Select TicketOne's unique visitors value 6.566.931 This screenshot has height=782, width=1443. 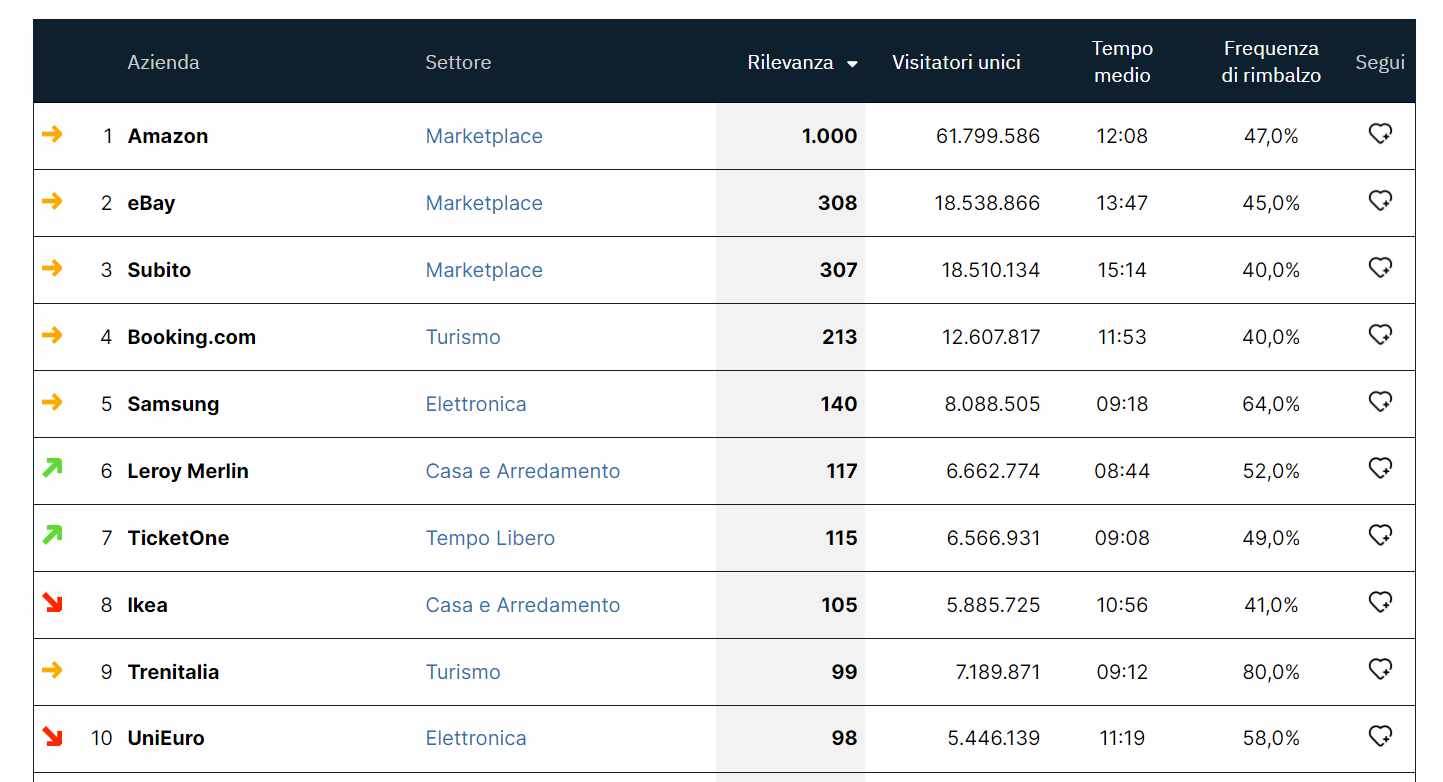[x=993, y=538]
